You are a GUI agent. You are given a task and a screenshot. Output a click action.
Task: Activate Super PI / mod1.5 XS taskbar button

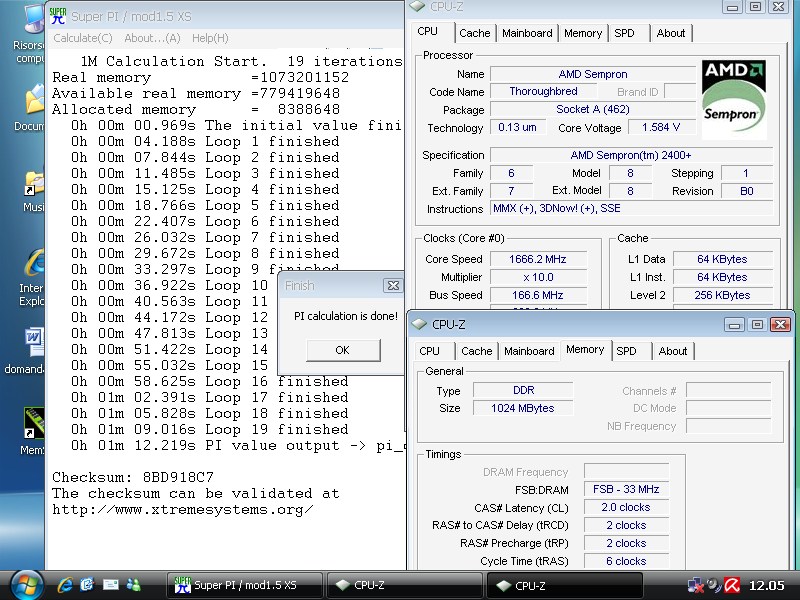(x=244, y=585)
